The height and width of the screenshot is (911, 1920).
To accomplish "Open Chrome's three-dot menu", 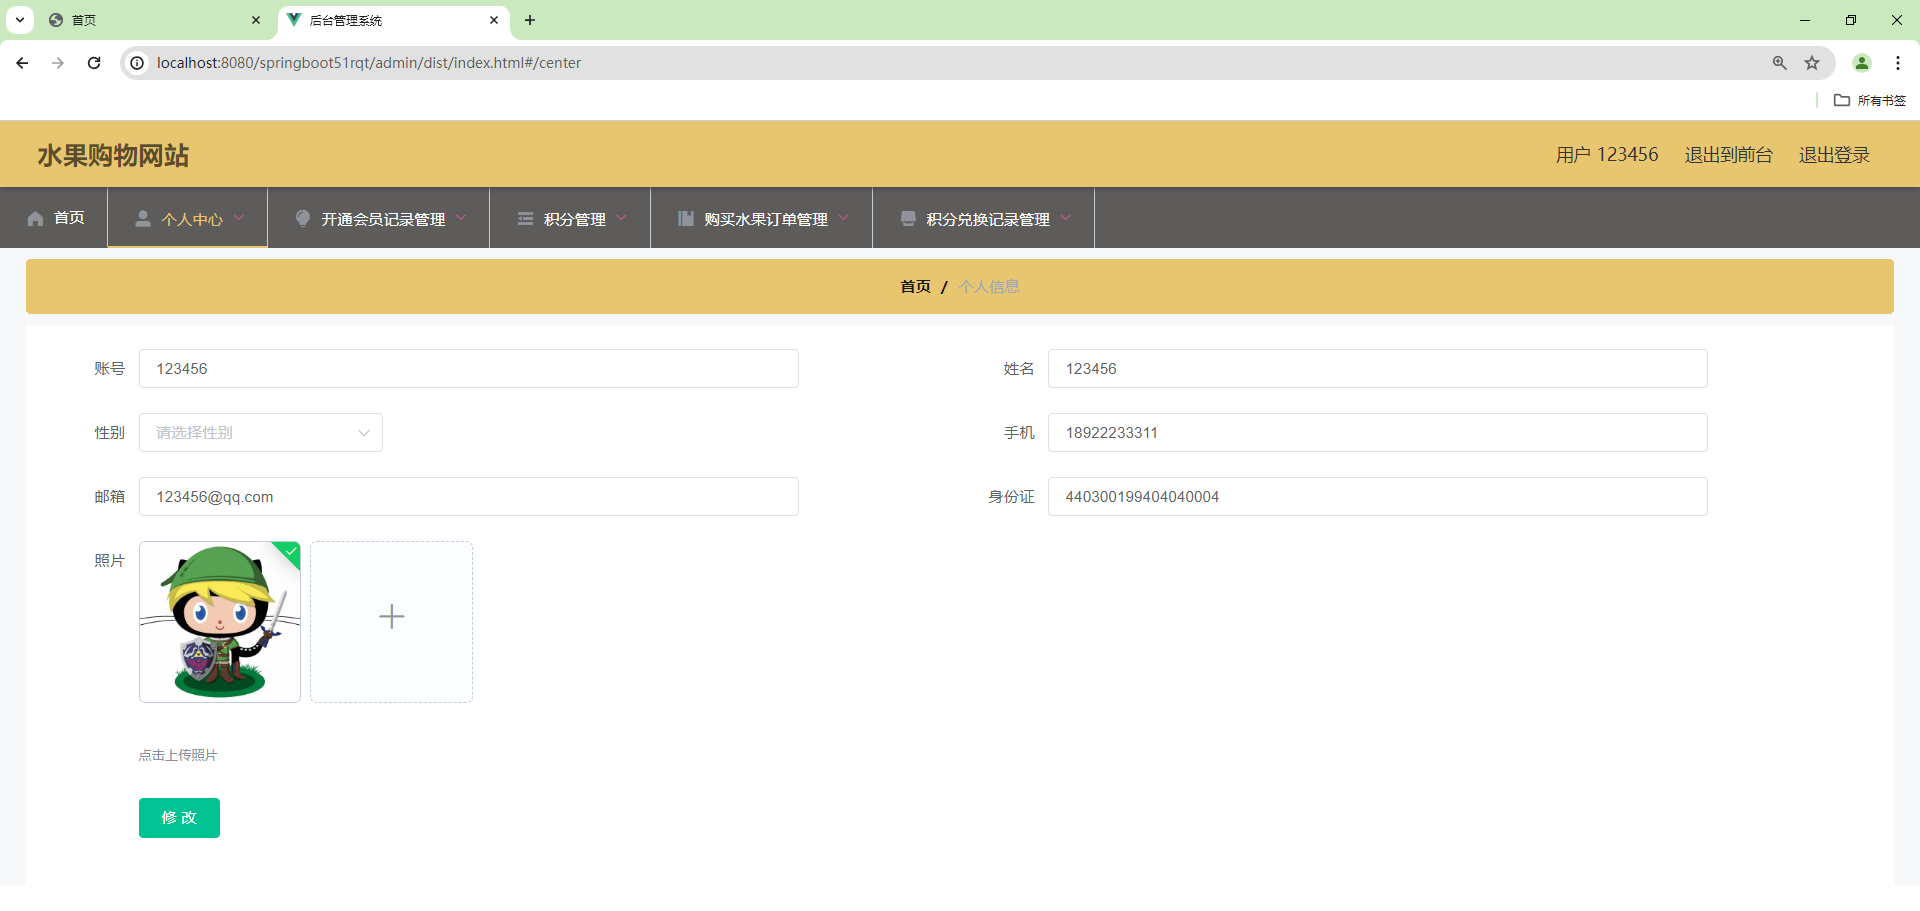I will pos(1898,62).
